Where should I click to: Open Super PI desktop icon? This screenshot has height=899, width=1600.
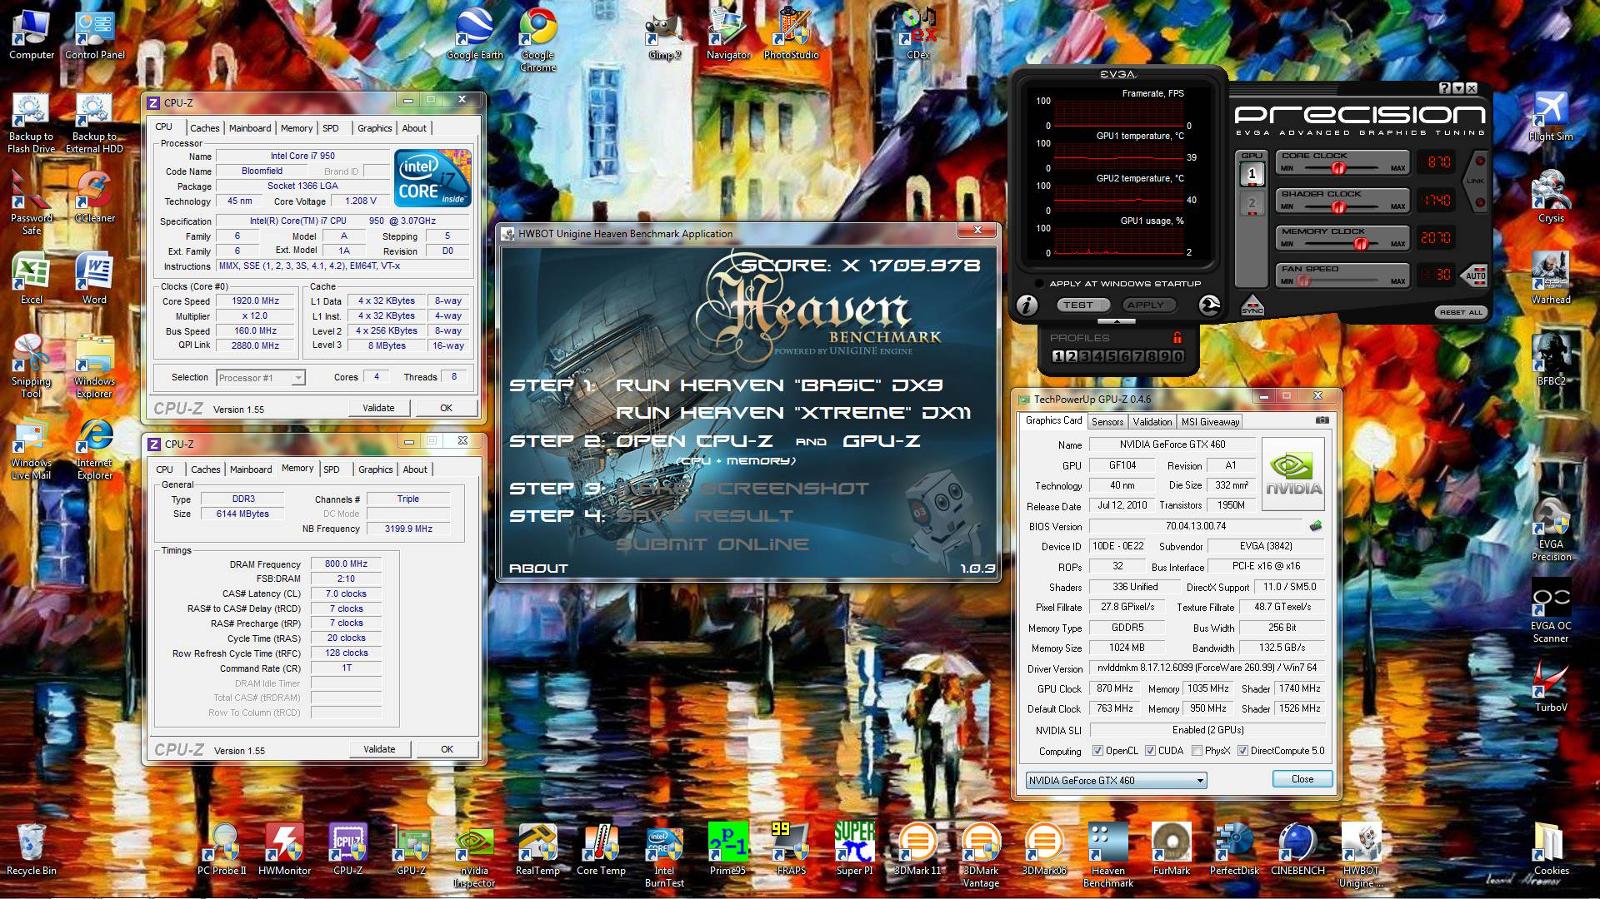coord(855,850)
